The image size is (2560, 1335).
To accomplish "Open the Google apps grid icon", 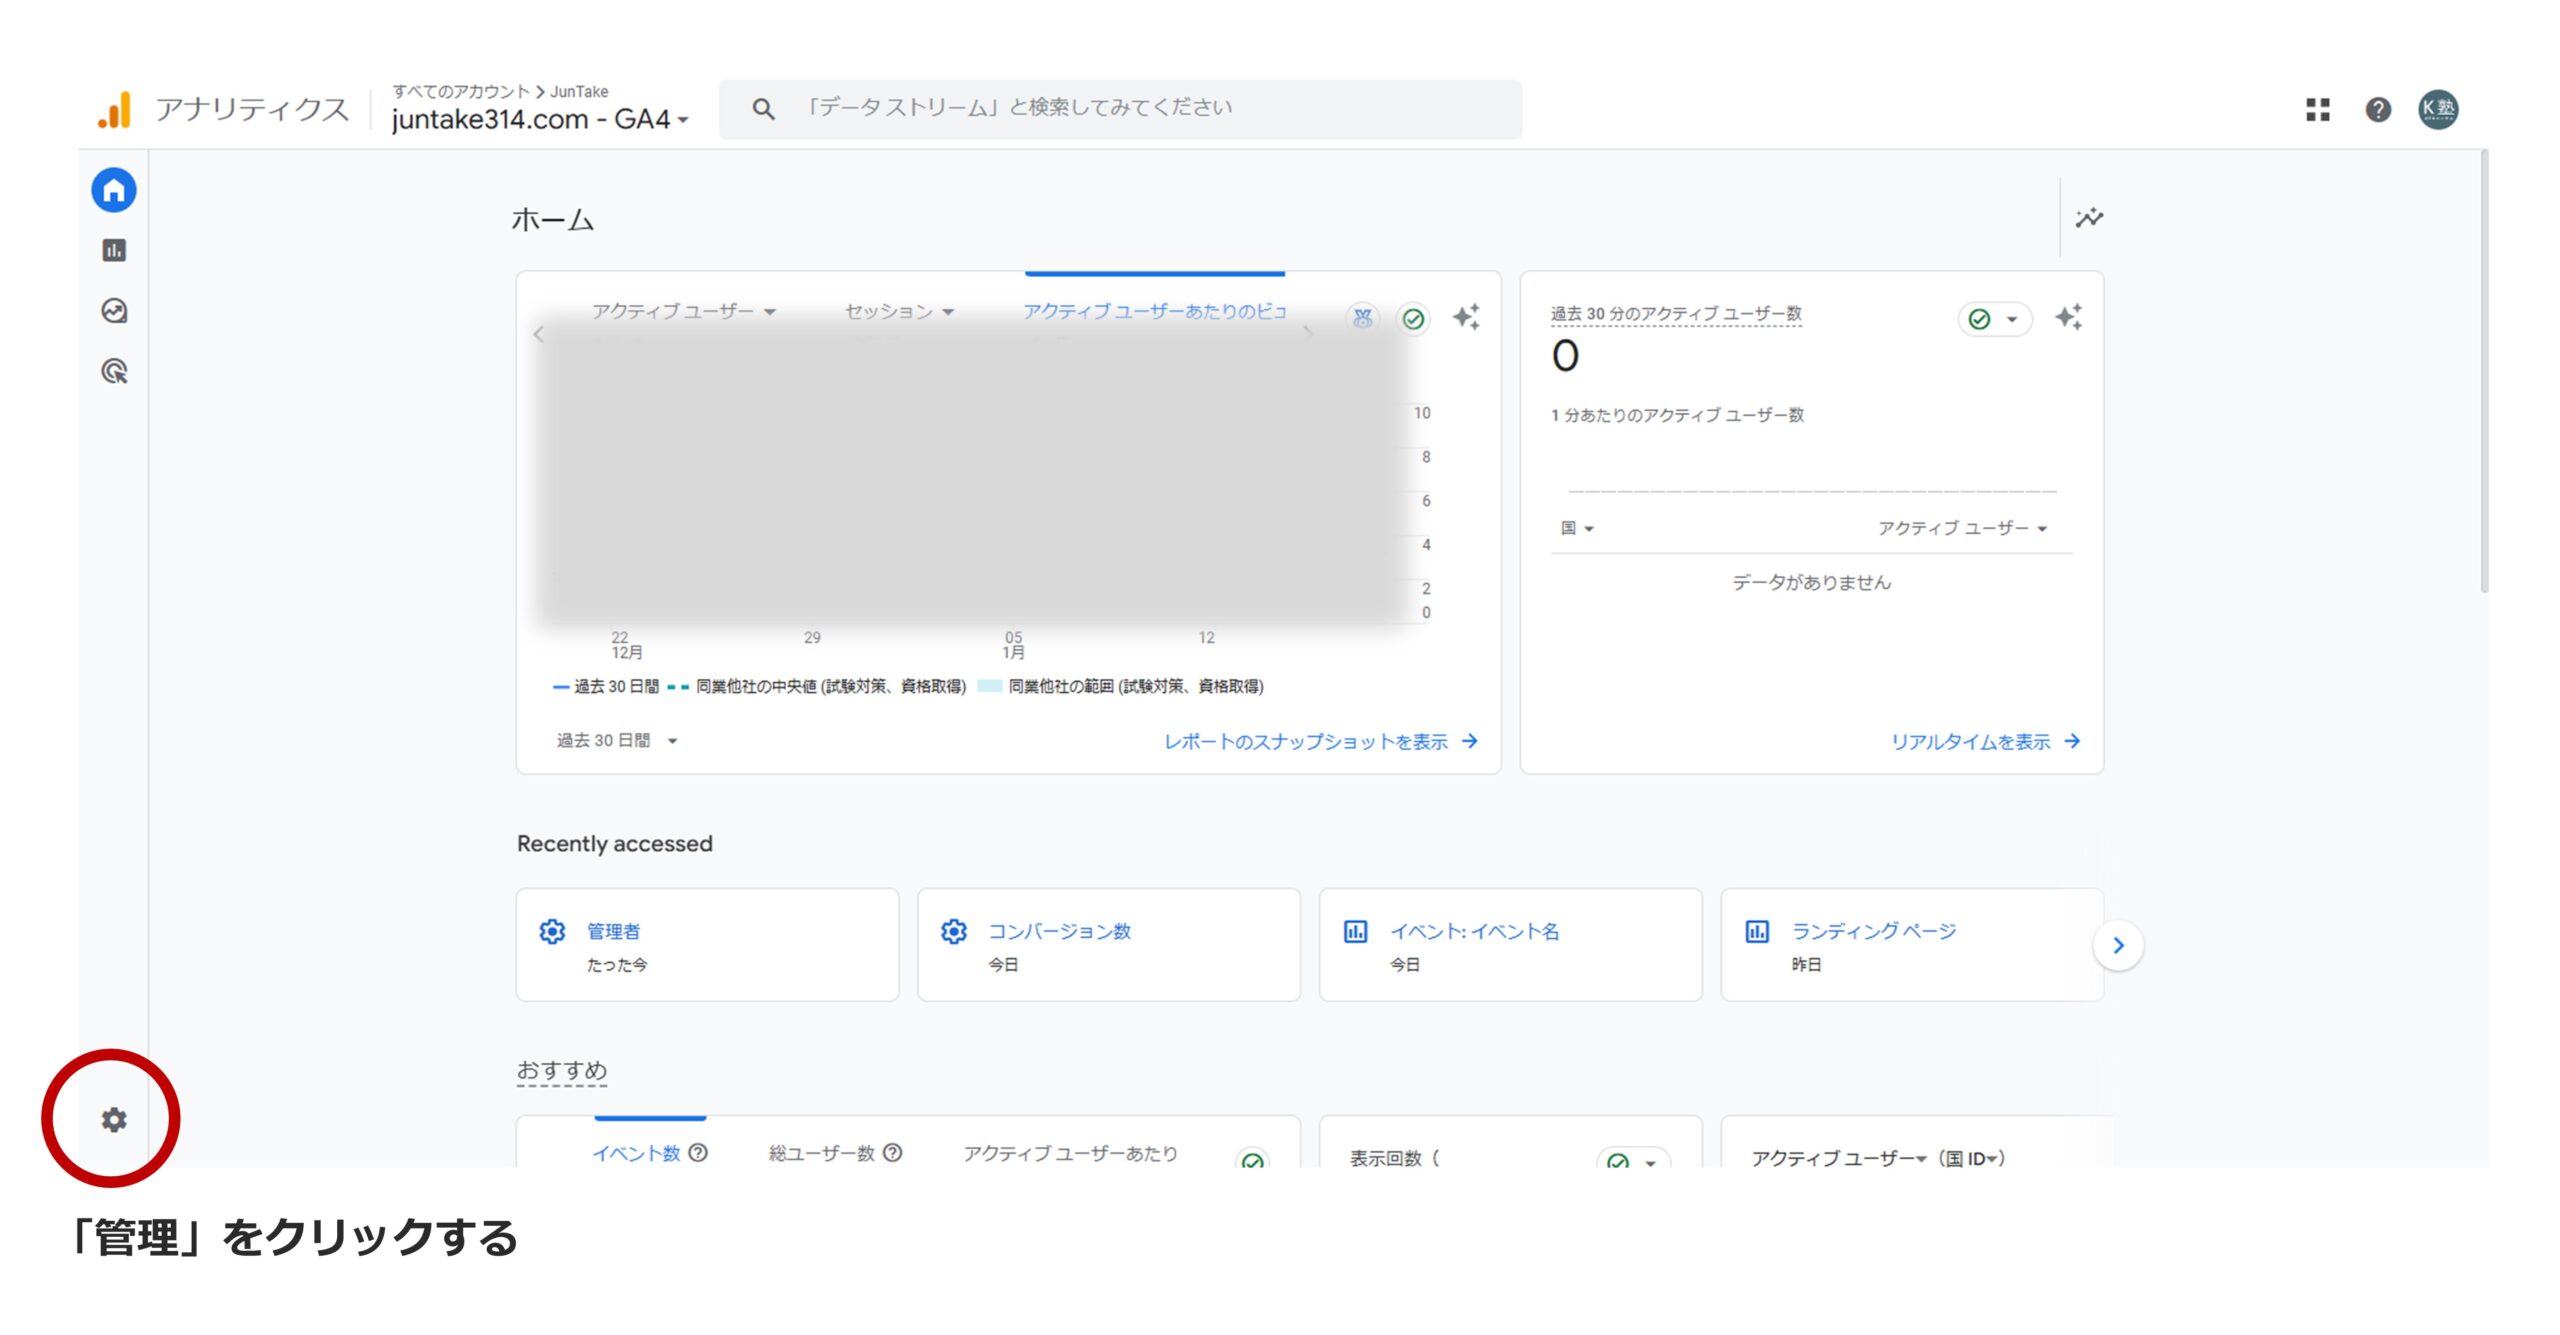I will pyautogui.click(x=2318, y=110).
